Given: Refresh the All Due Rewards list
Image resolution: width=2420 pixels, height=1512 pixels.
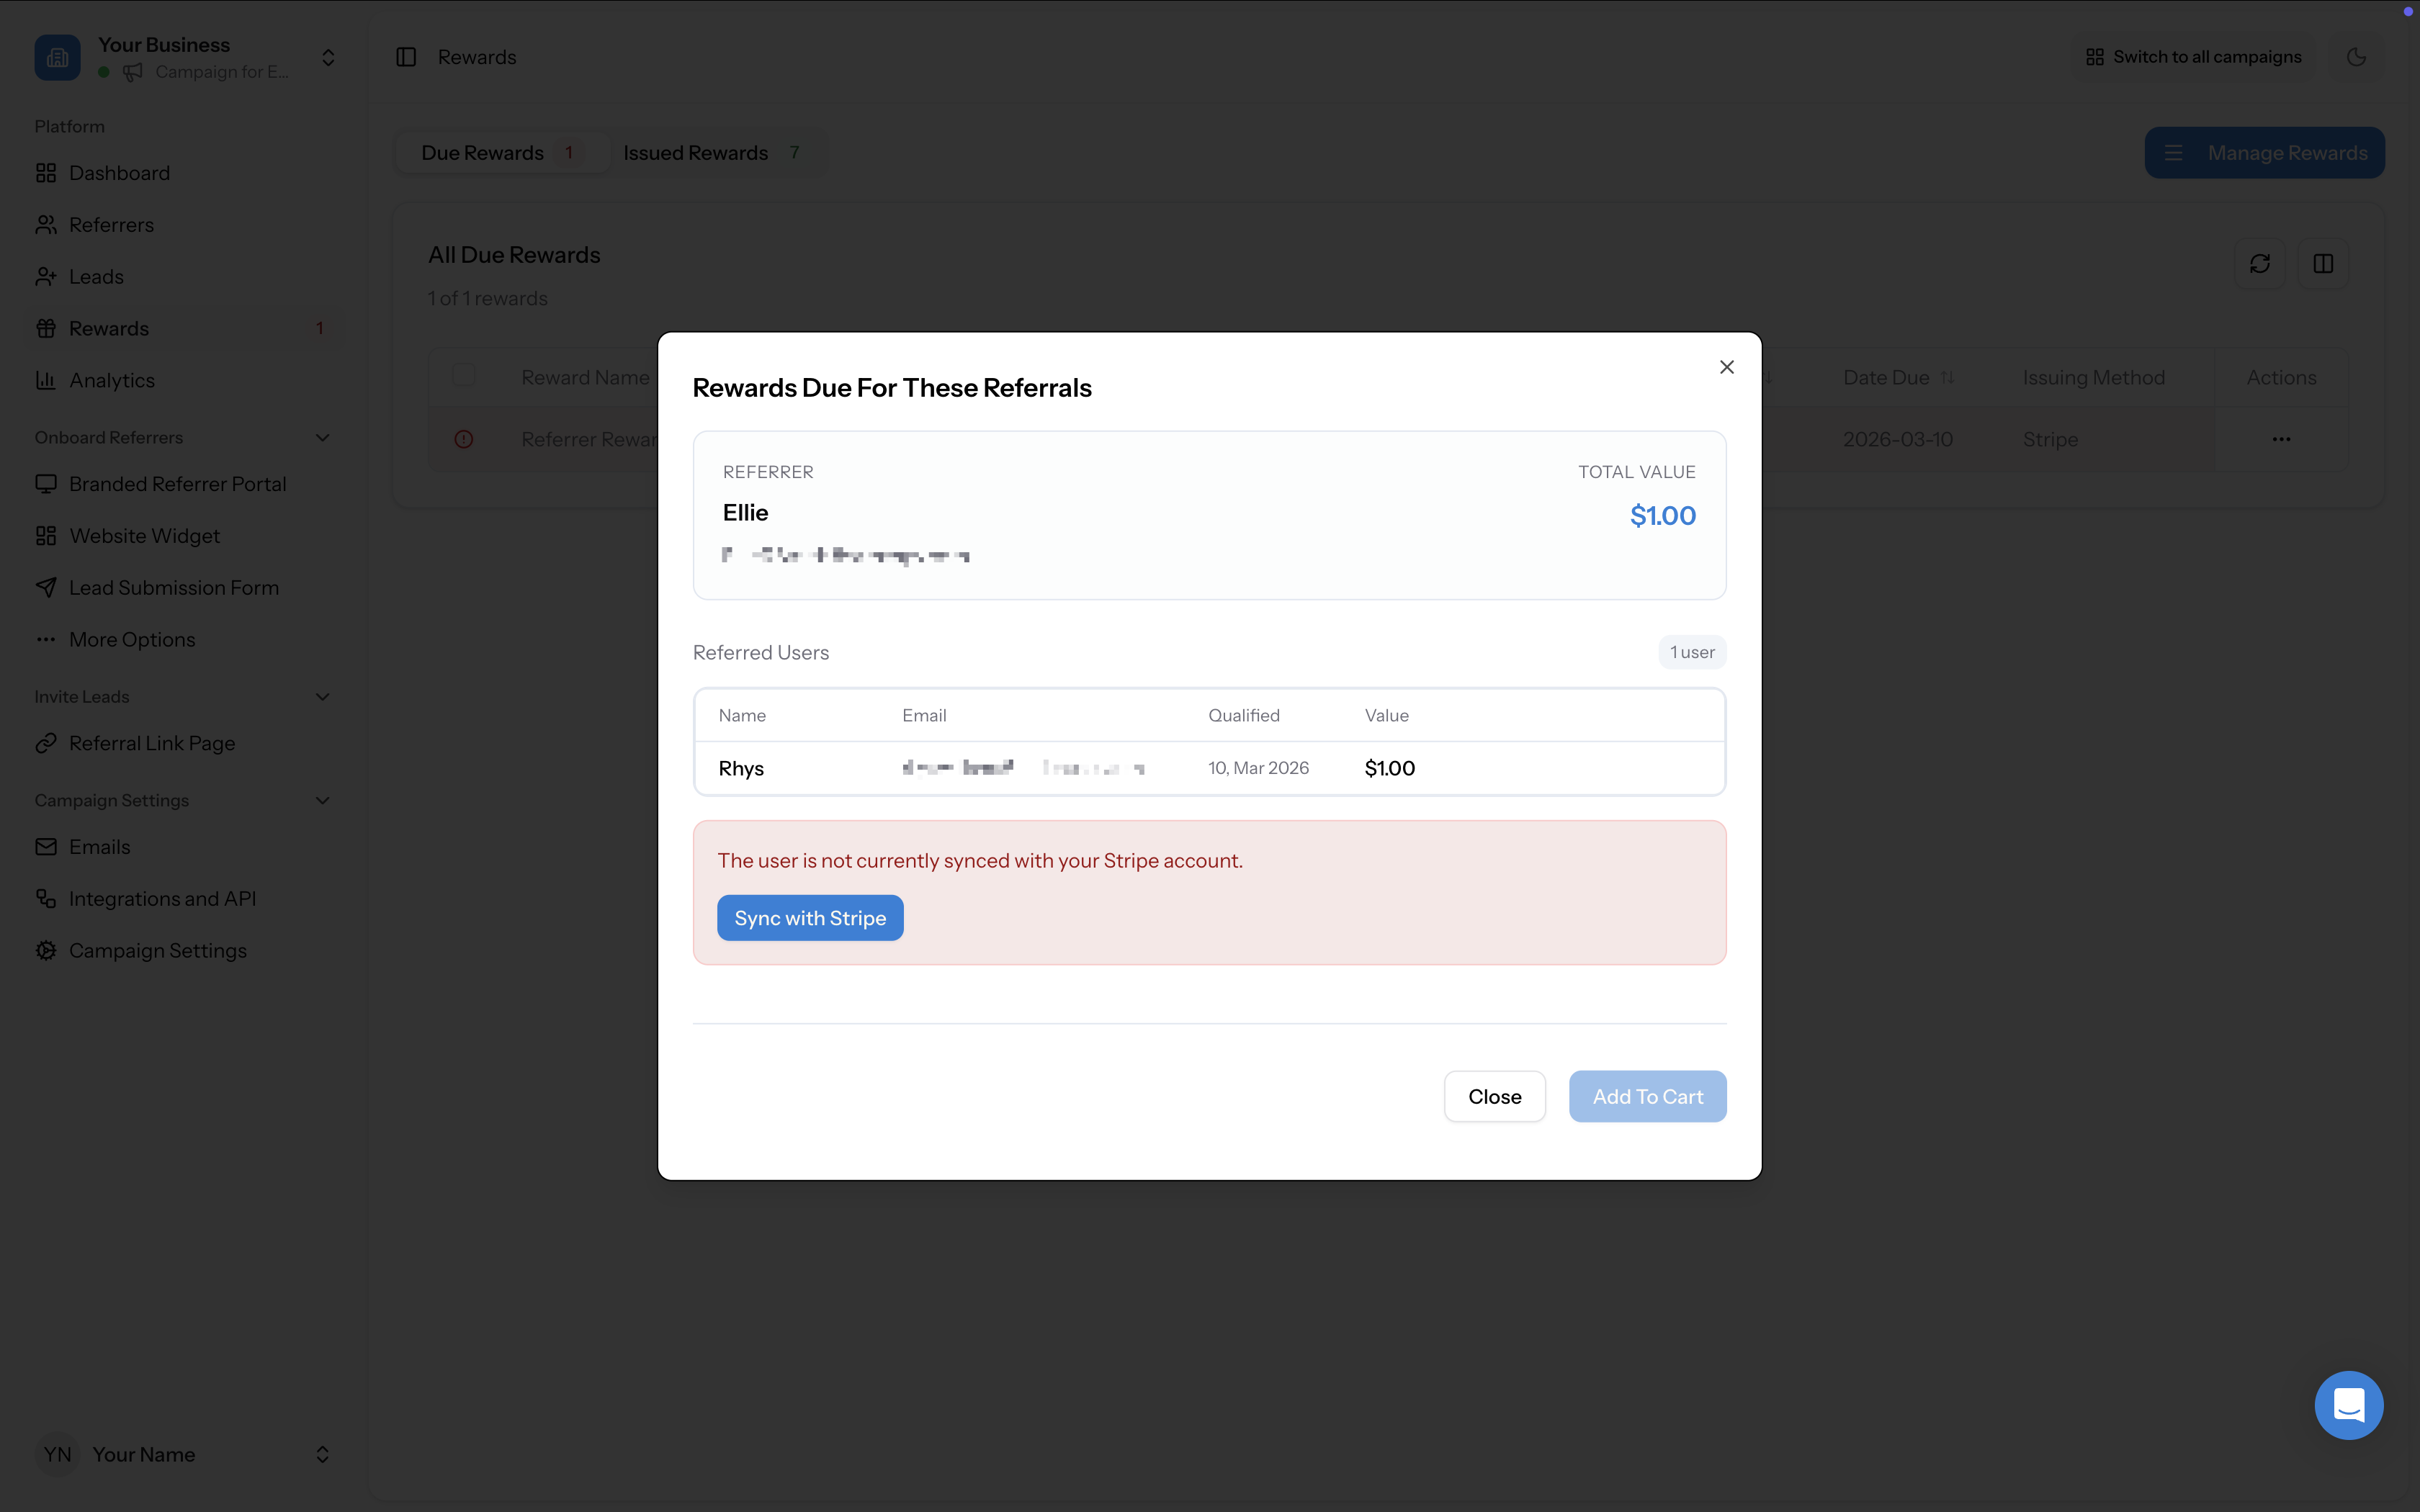Looking at the screenshot, I should pyautogui.click(x=2261, y=263).
